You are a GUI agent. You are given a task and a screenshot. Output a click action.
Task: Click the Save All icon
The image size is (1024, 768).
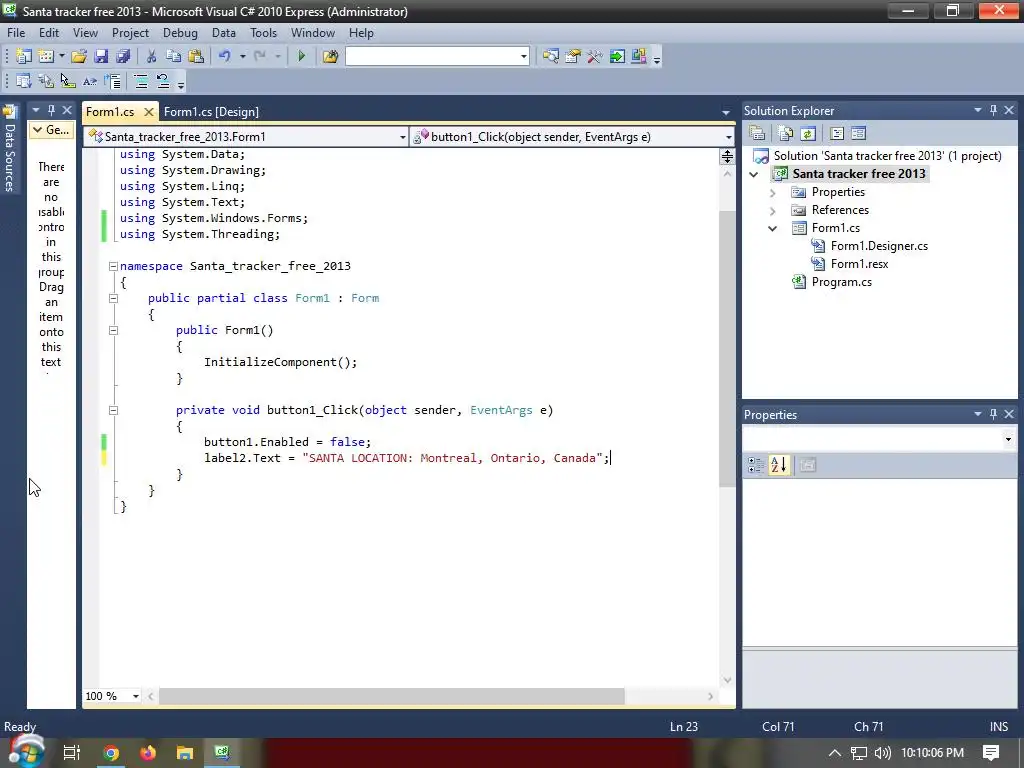123,57
